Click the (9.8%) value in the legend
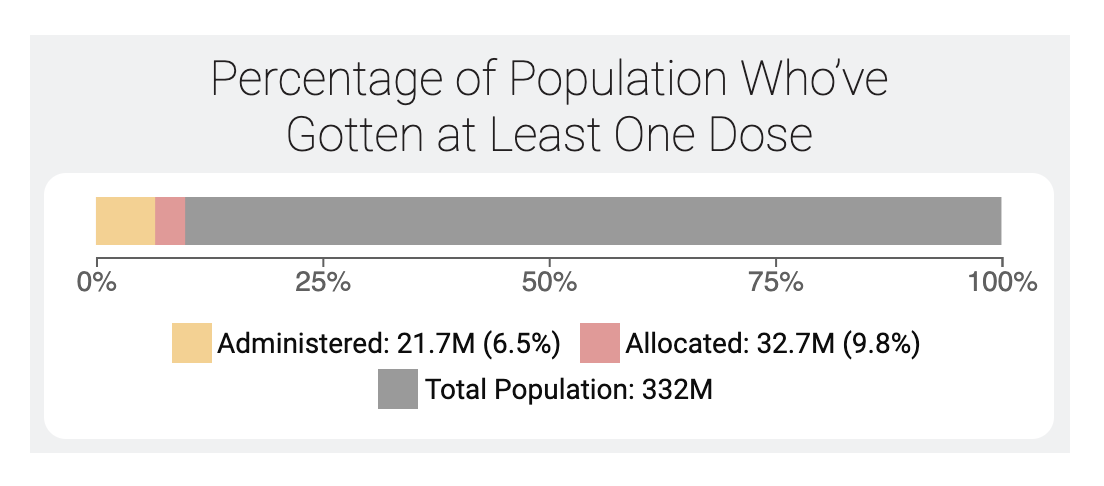 click(880, 344)
